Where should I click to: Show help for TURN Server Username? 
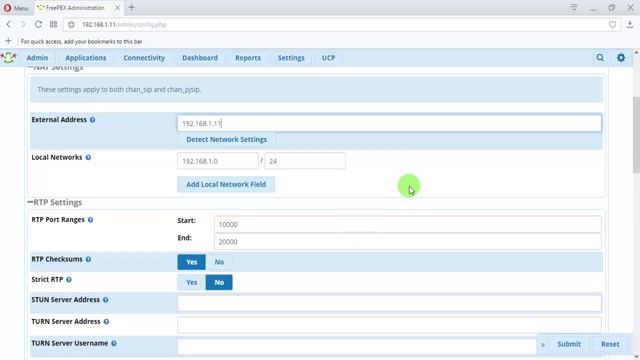click(x=114, y=344)
